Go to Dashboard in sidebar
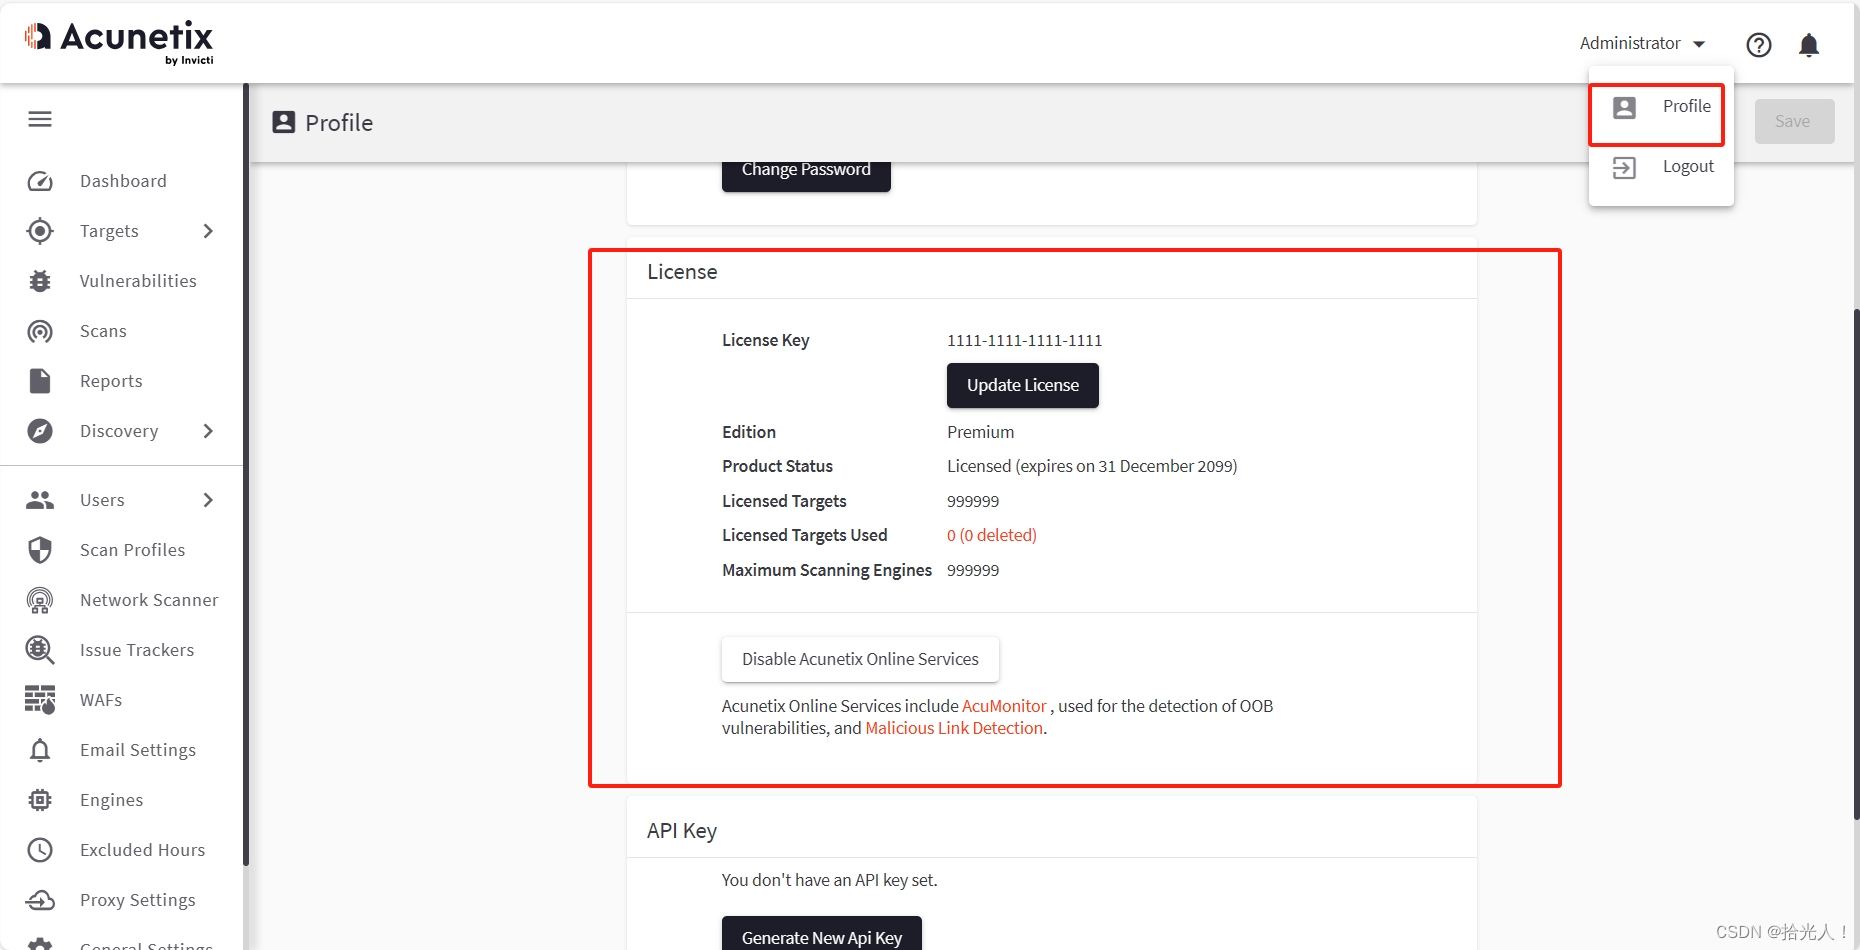 pyautogui.click(x=123, y=181)
